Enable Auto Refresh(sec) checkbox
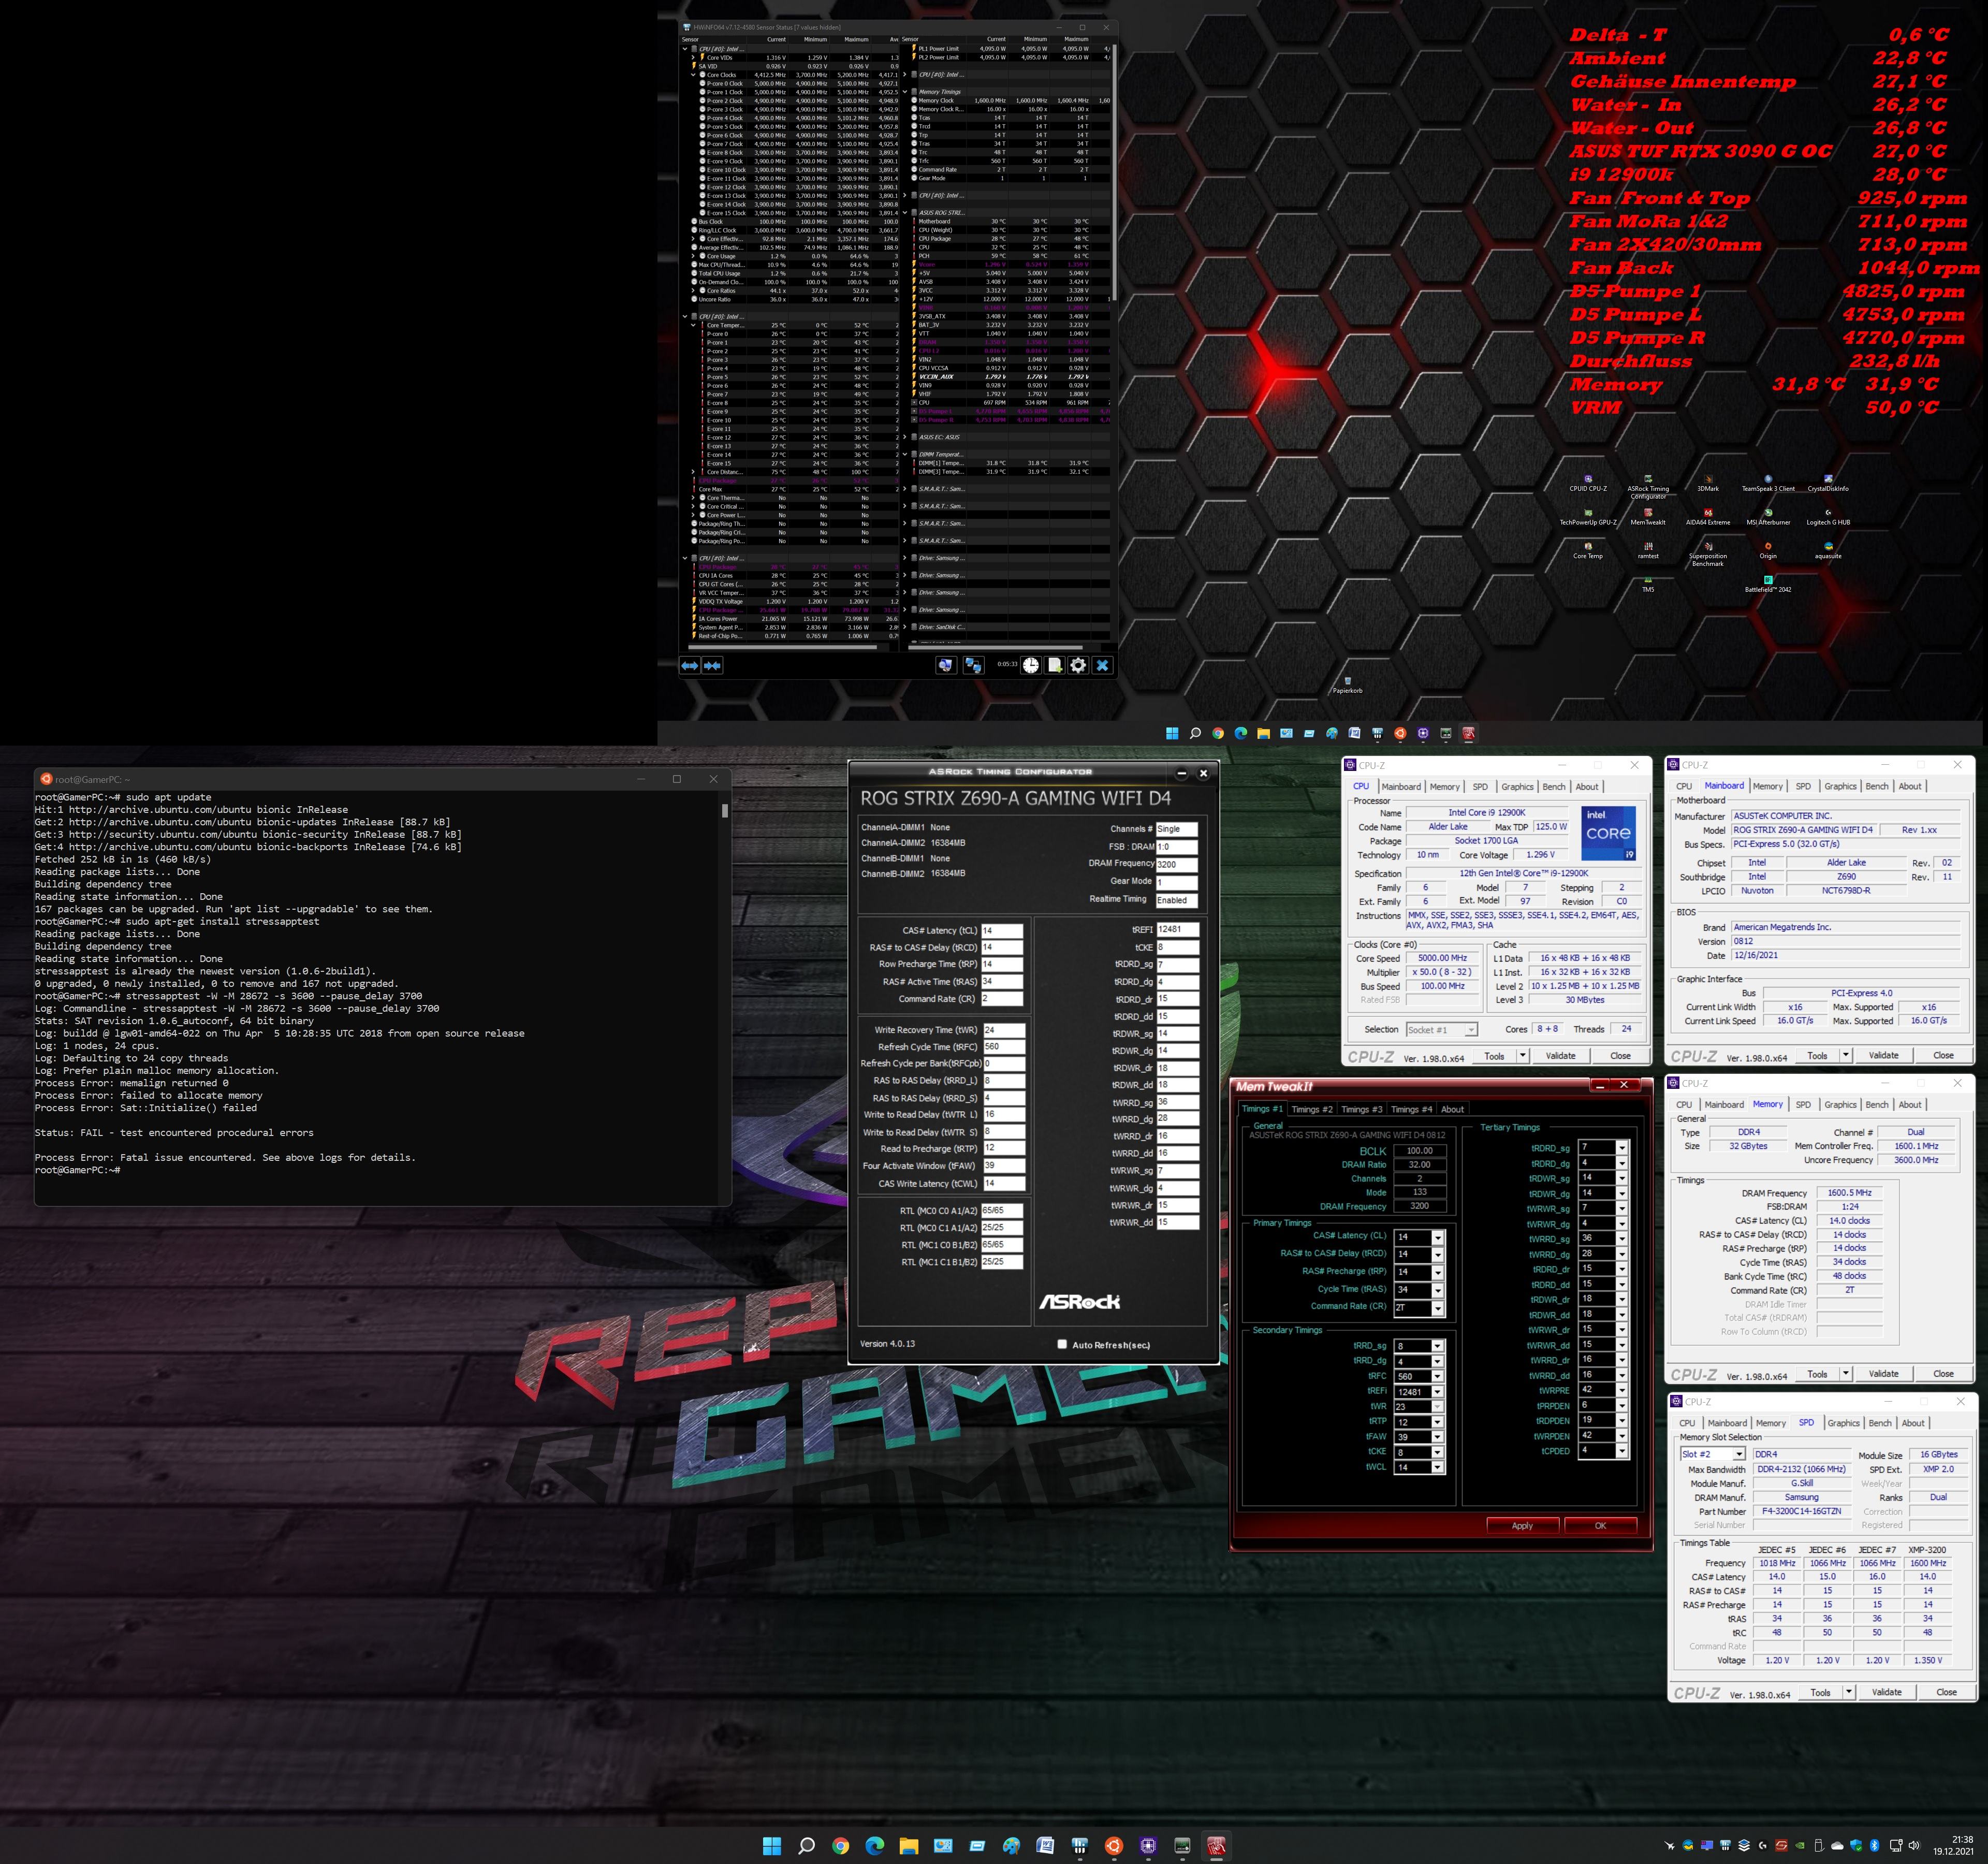This screenshot has width=1988, height=1864. click(x=1062, y=1344)
